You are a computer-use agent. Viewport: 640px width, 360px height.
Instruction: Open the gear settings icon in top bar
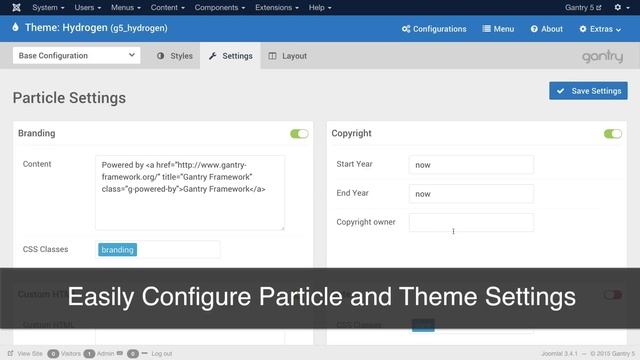(622, 7)
